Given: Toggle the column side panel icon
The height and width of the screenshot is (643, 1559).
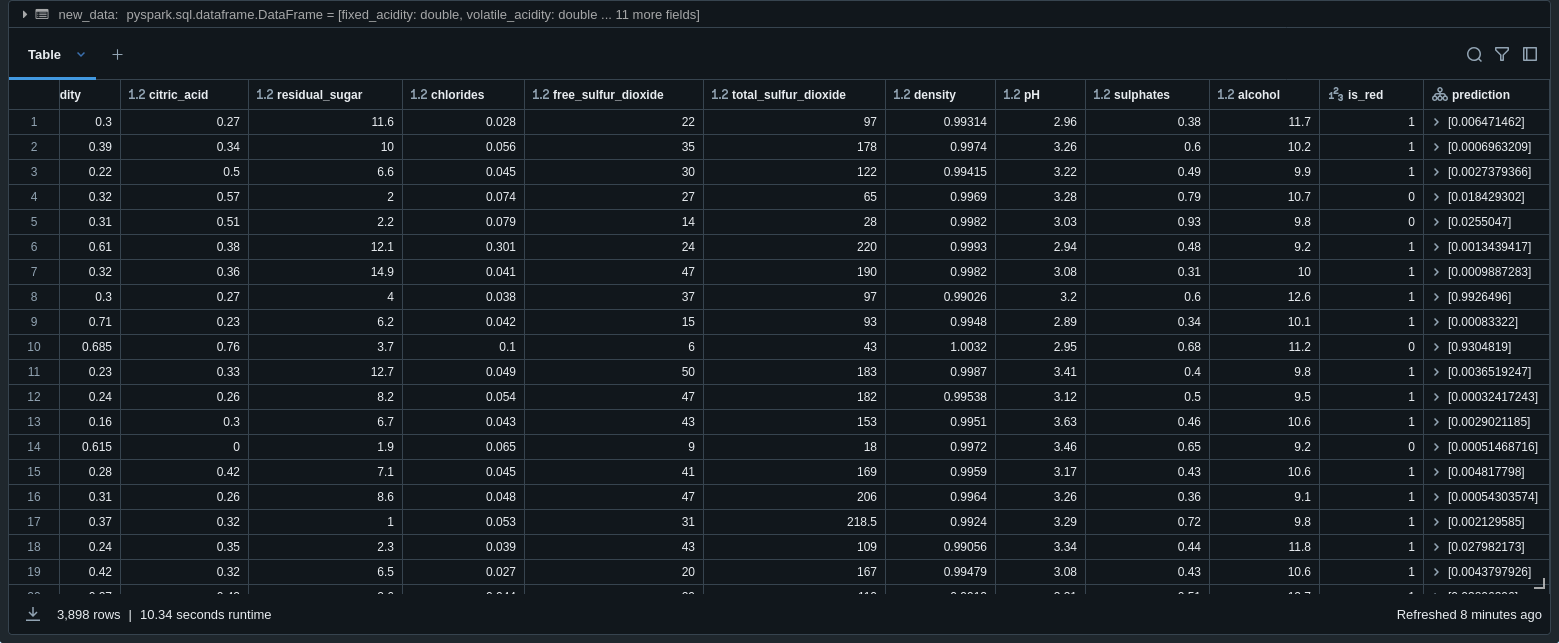Looking at the screenshot, I should (1529, 55).
